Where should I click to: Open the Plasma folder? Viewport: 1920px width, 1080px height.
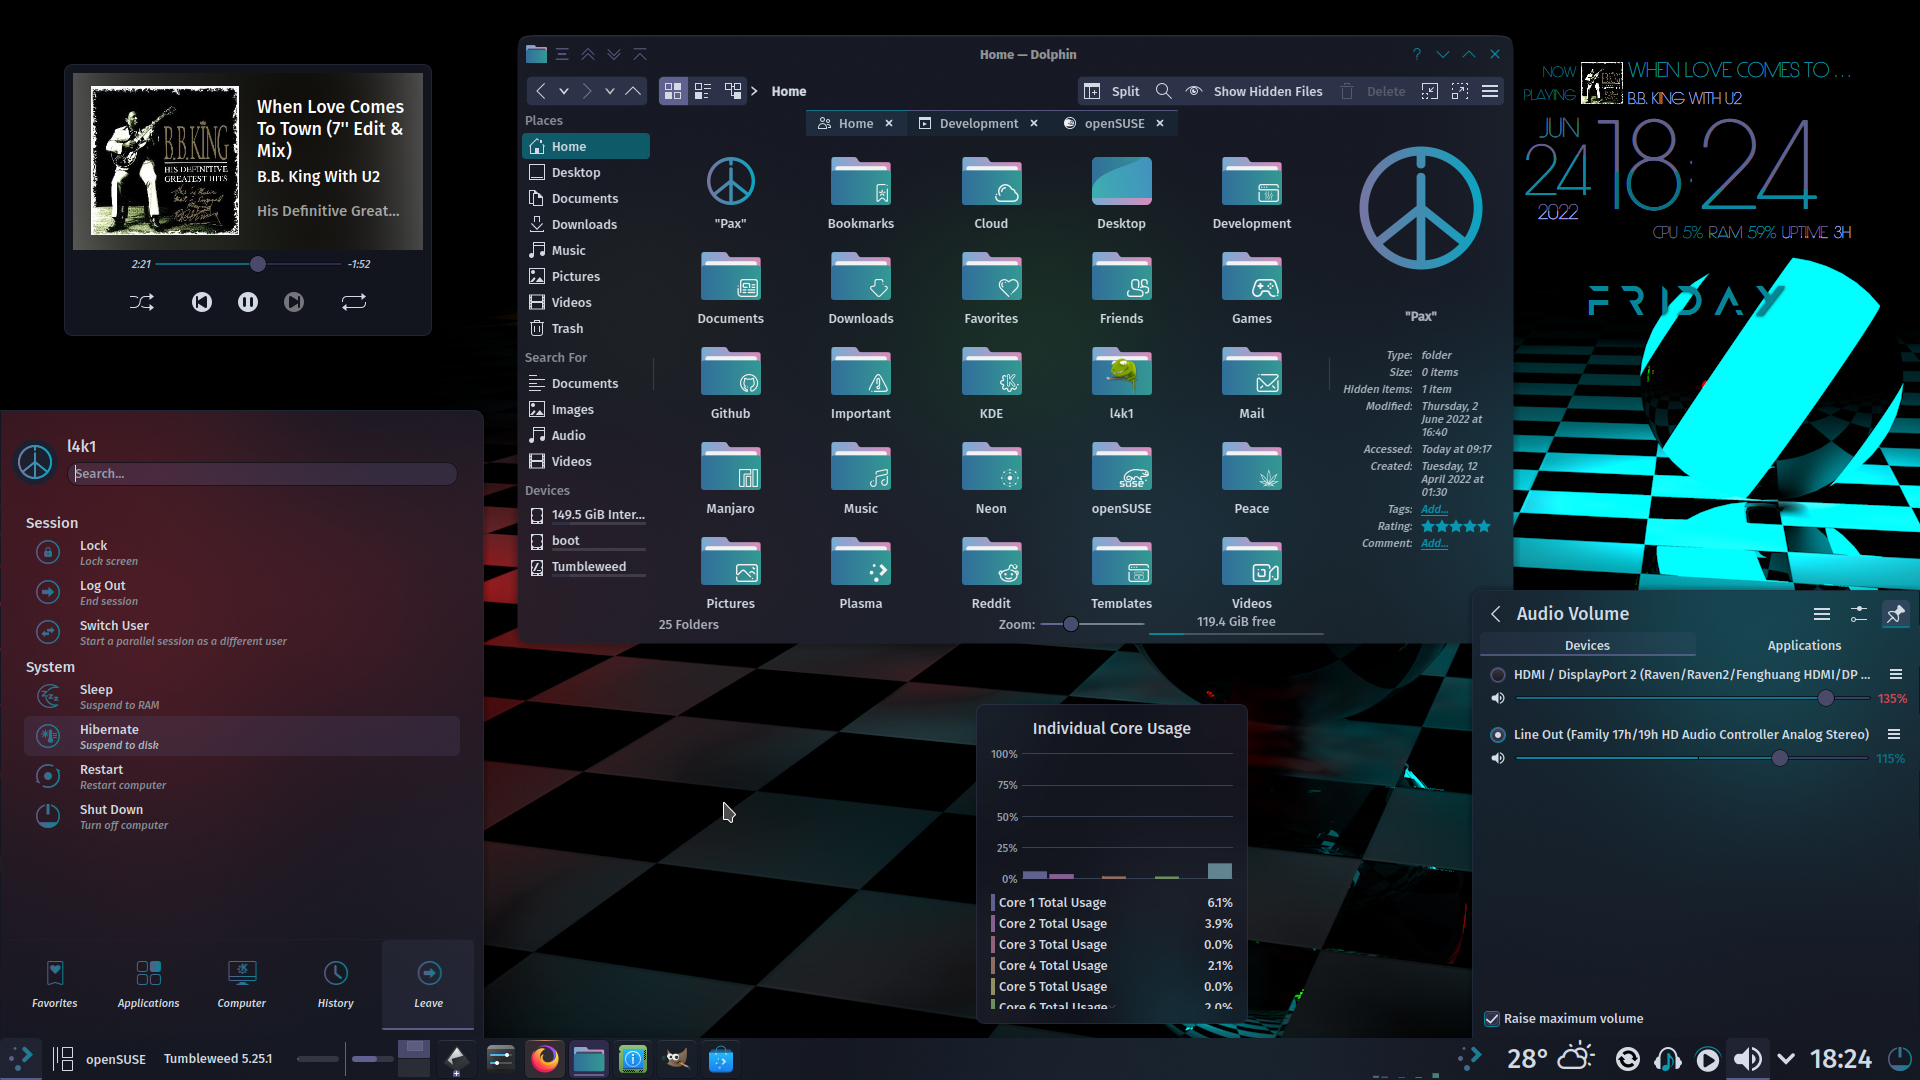(860, 572)
